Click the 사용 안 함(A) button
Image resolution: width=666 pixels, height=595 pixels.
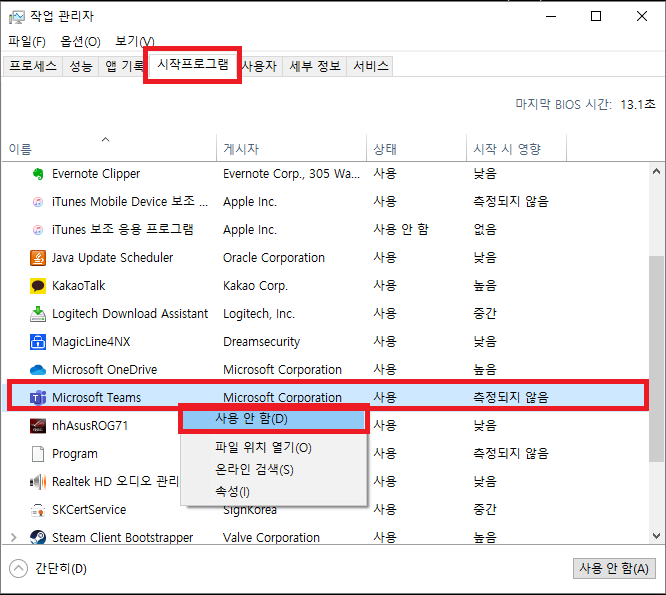pos(614,569)
